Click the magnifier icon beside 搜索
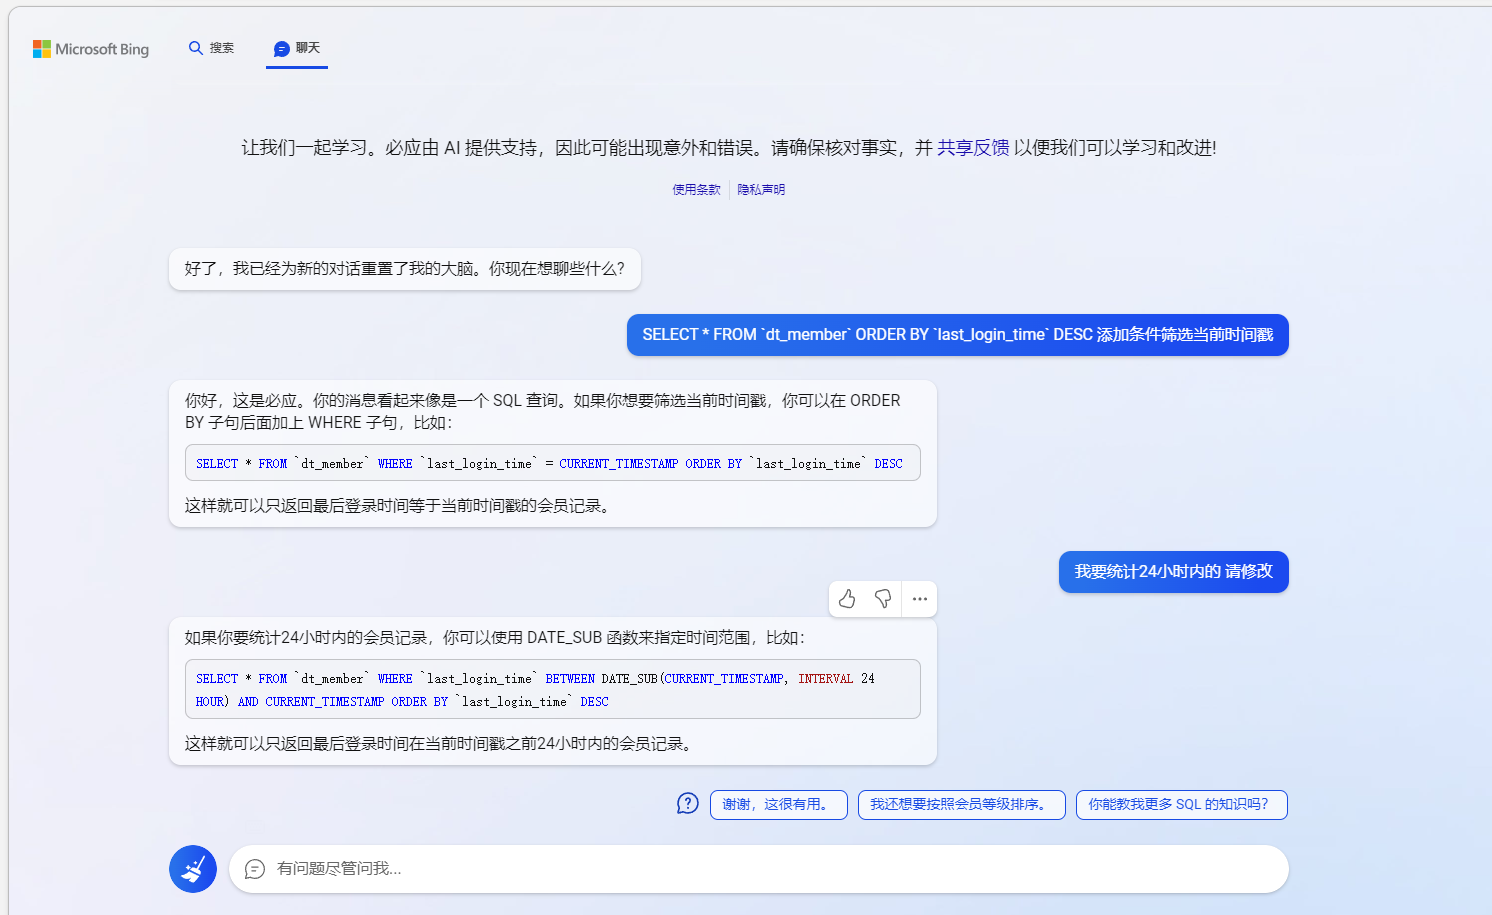Screen dimensions: 1492x915 [196, 48]
